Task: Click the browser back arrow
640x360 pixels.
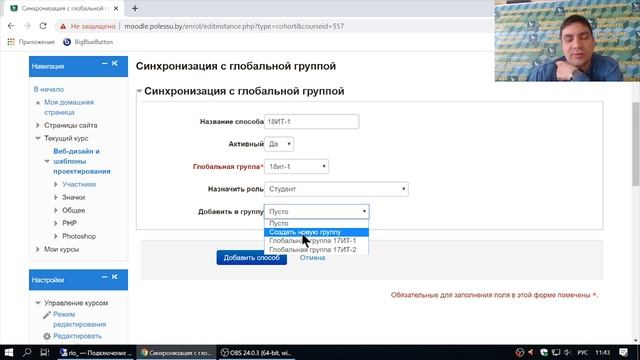Action: pyautogui.click(x=11, y=26)
